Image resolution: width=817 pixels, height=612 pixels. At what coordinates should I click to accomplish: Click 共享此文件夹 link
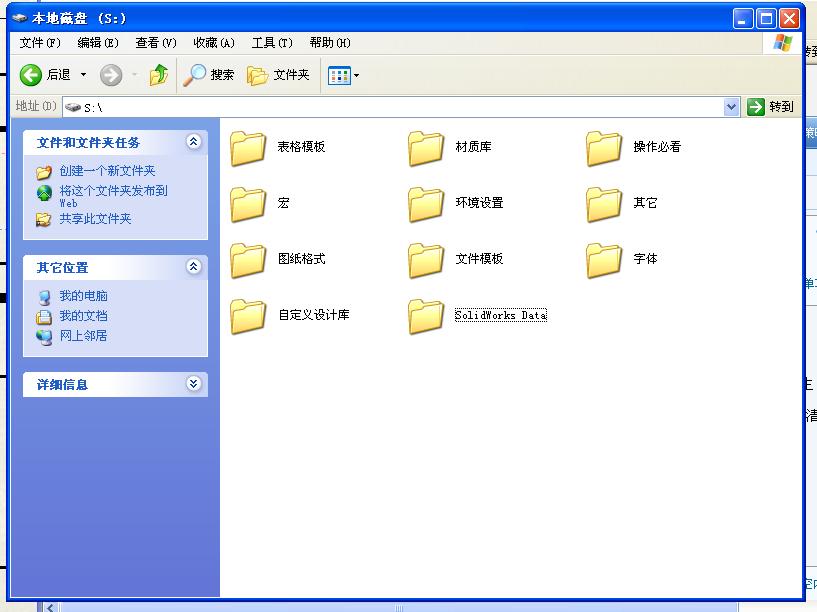click(x=95, y=219)
